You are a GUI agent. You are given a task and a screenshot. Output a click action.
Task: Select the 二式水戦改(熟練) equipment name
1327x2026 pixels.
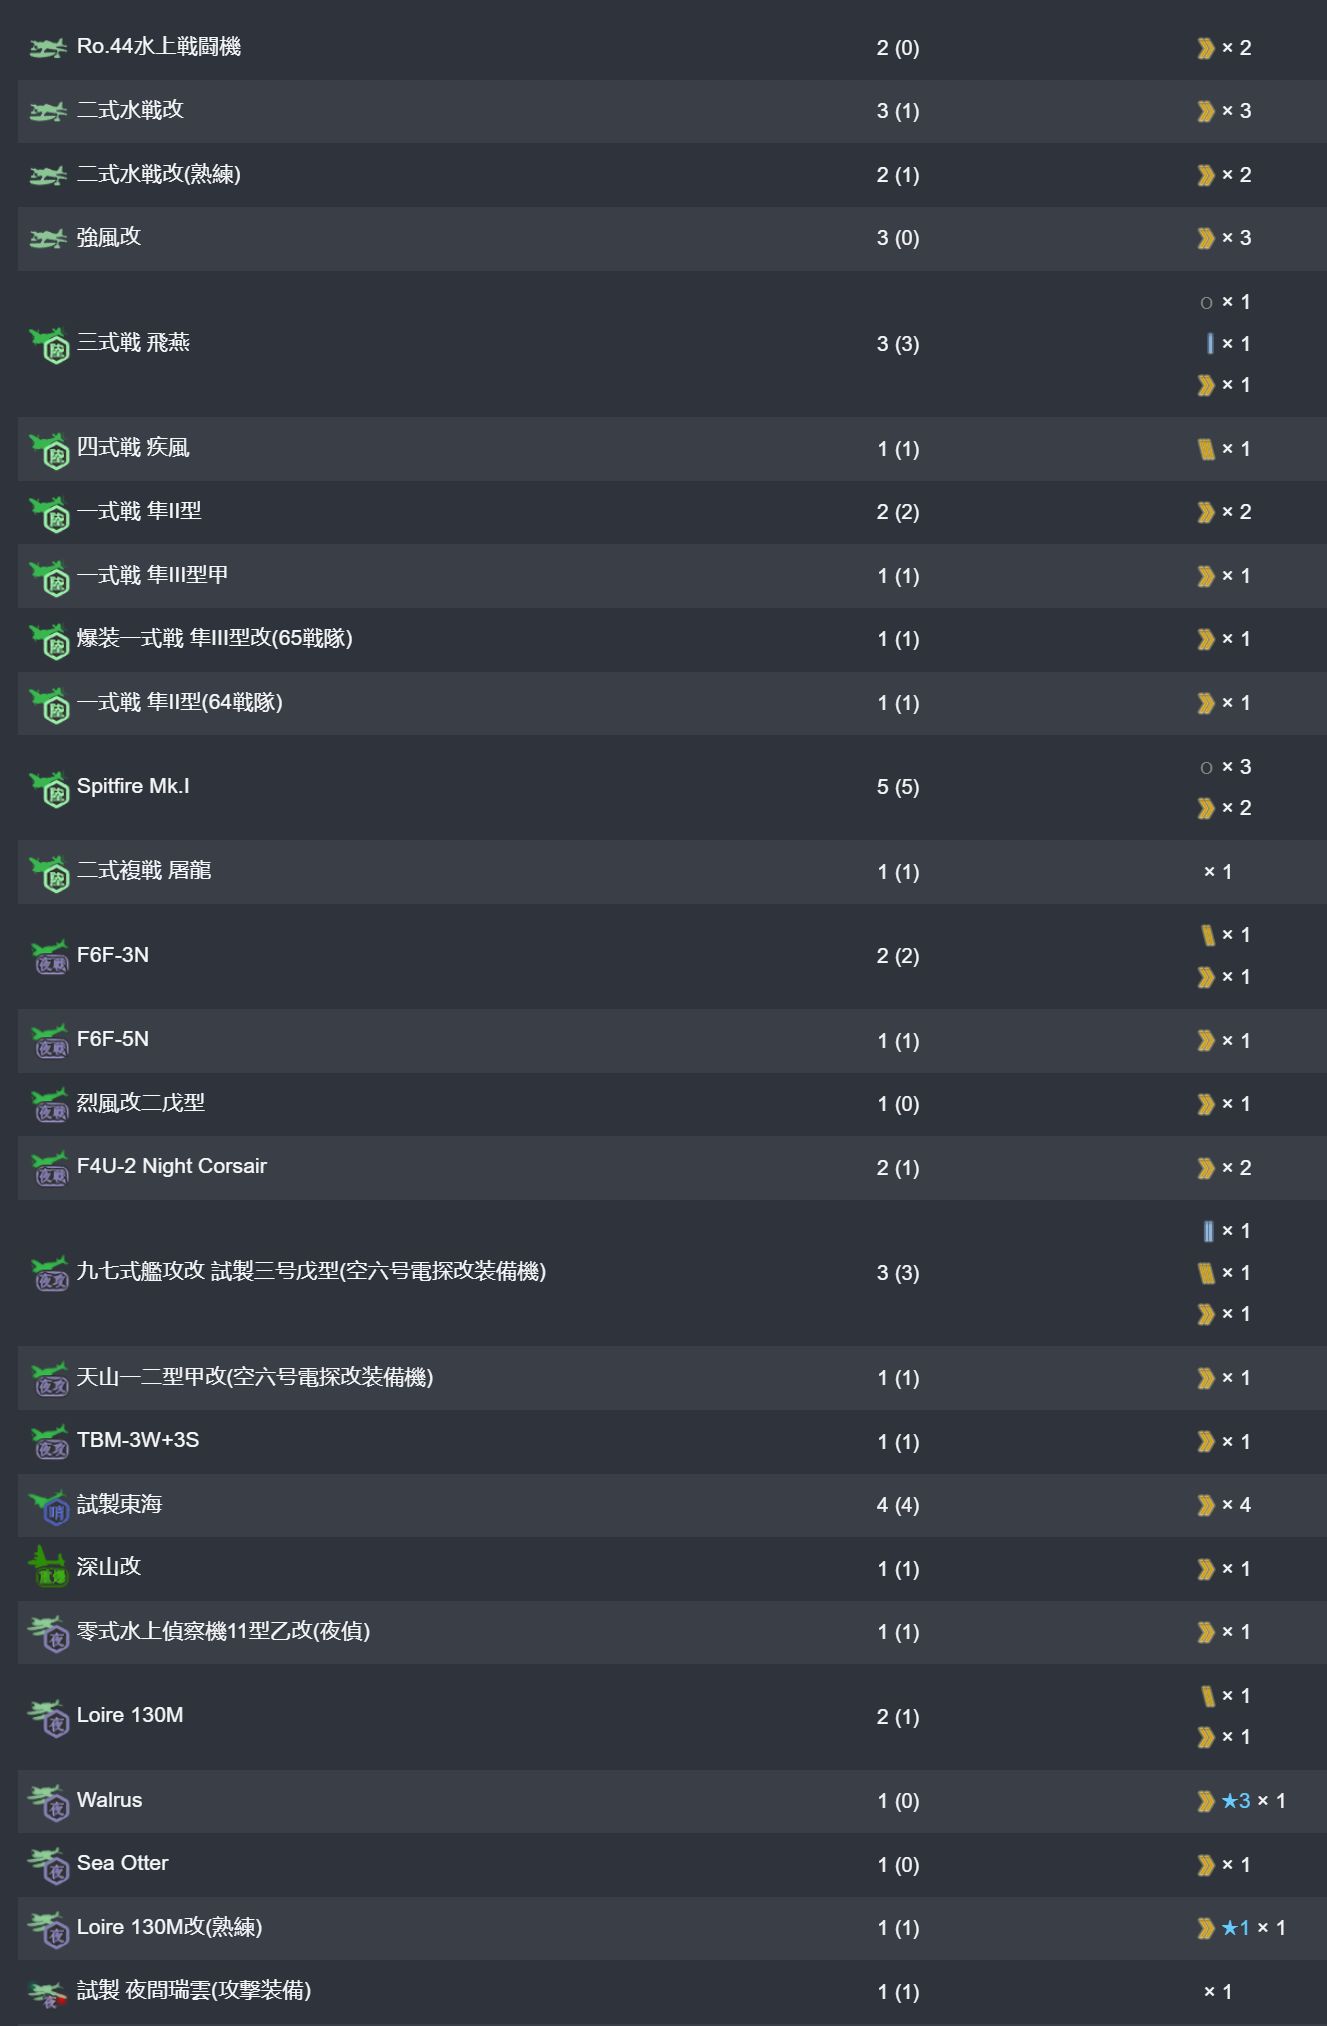[x=159, y=174]
